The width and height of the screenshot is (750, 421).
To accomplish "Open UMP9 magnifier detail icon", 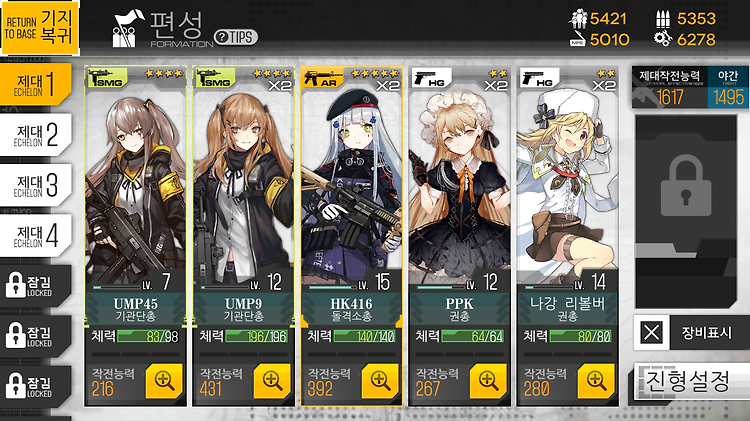I will 272,381.
